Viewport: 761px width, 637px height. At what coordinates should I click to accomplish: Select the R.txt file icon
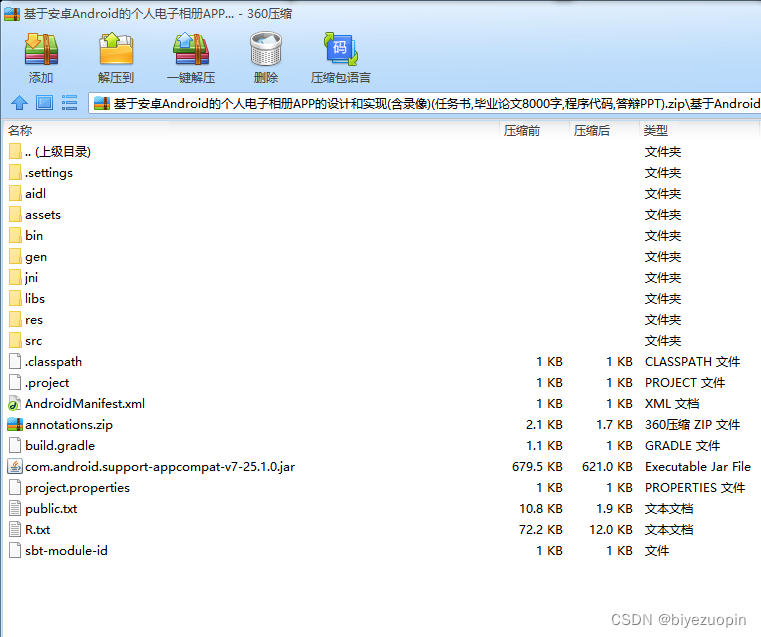[x=15, y=529]
